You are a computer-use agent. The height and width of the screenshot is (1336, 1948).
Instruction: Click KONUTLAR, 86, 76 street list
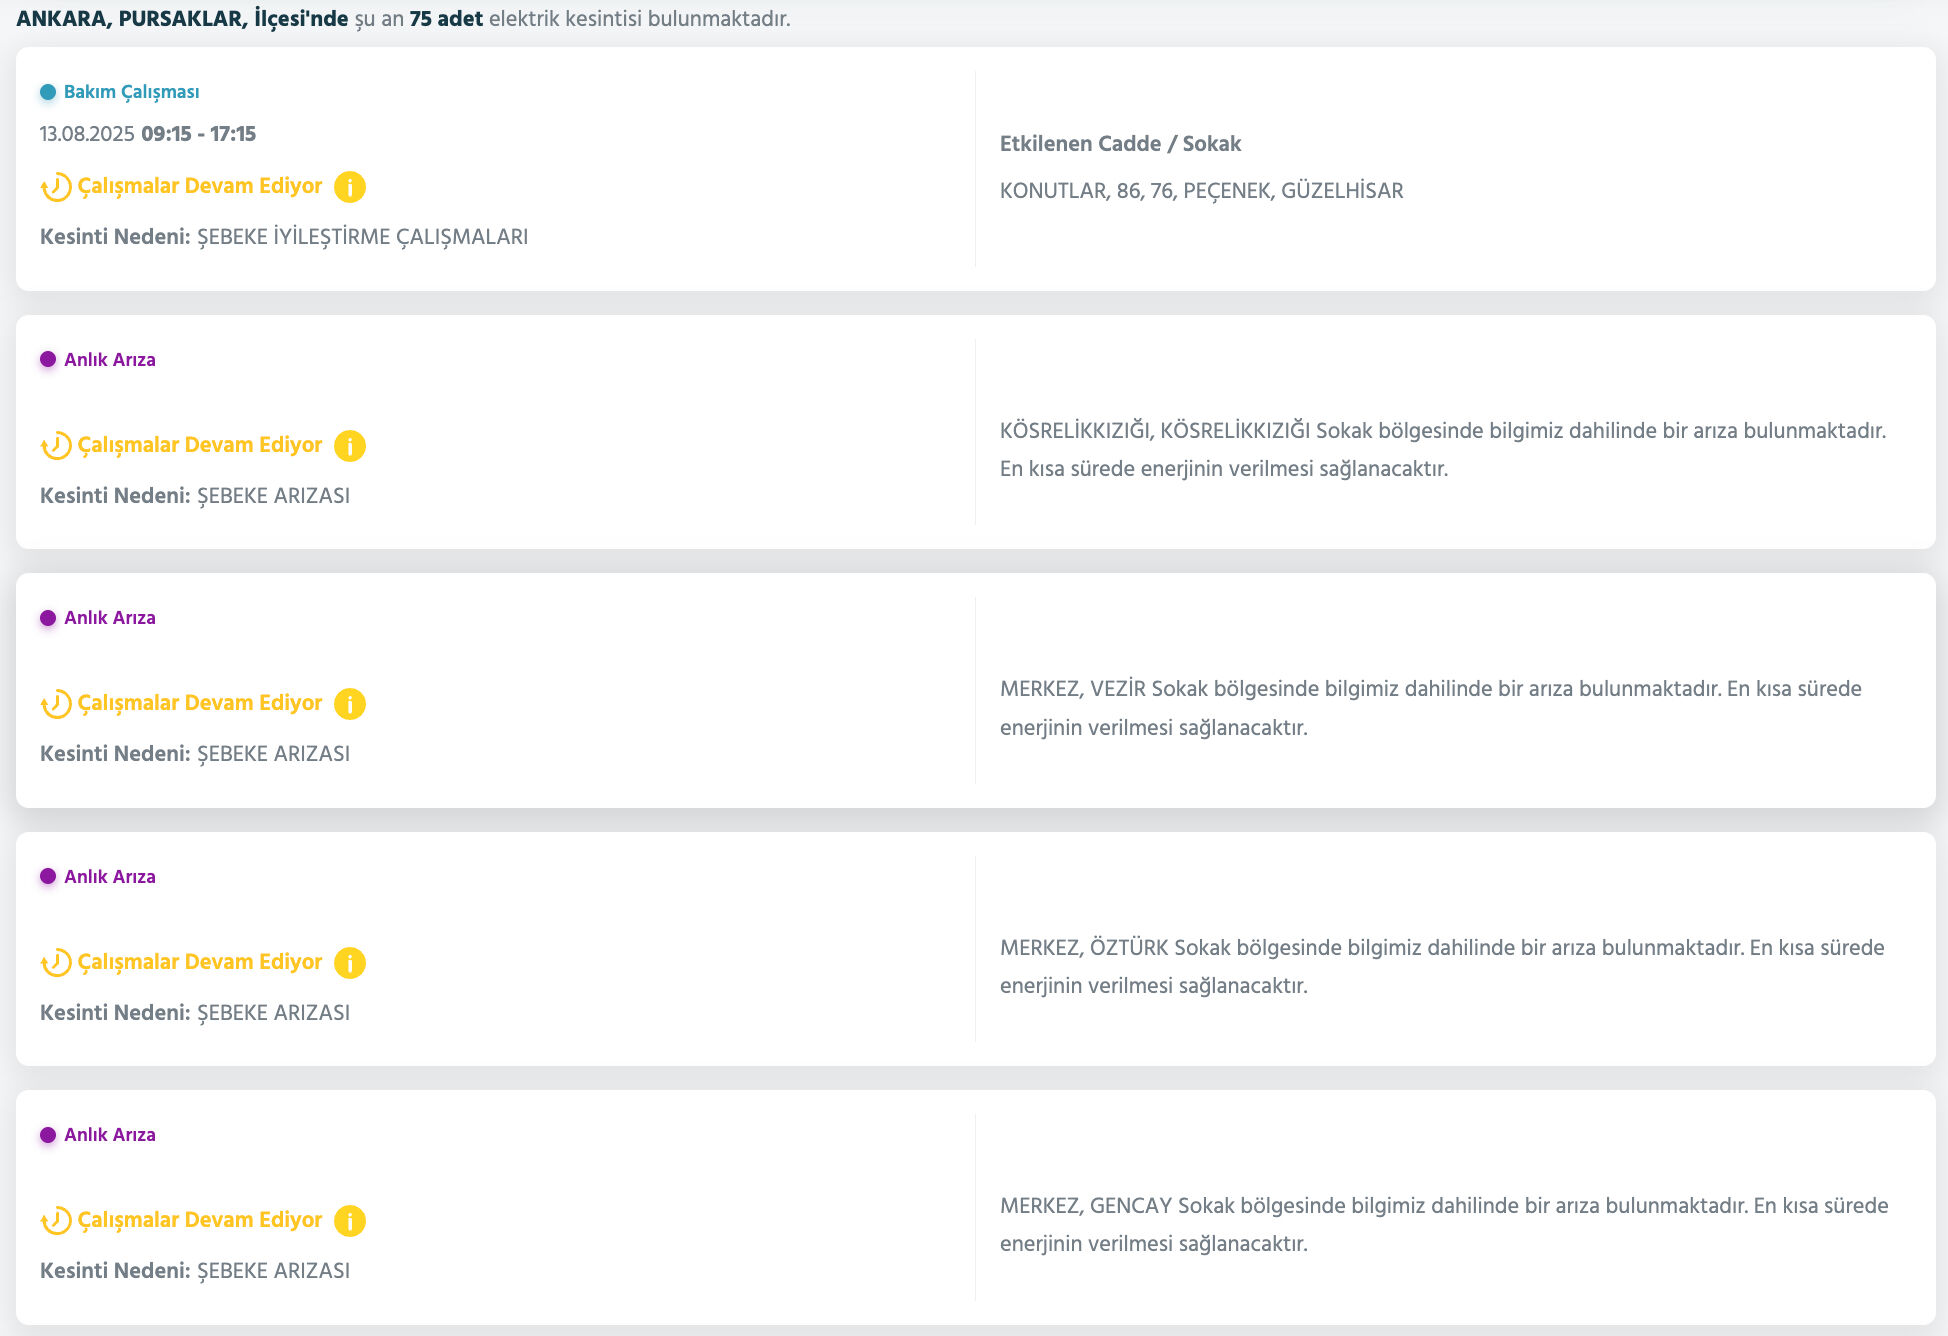(x=1201, y=191)
